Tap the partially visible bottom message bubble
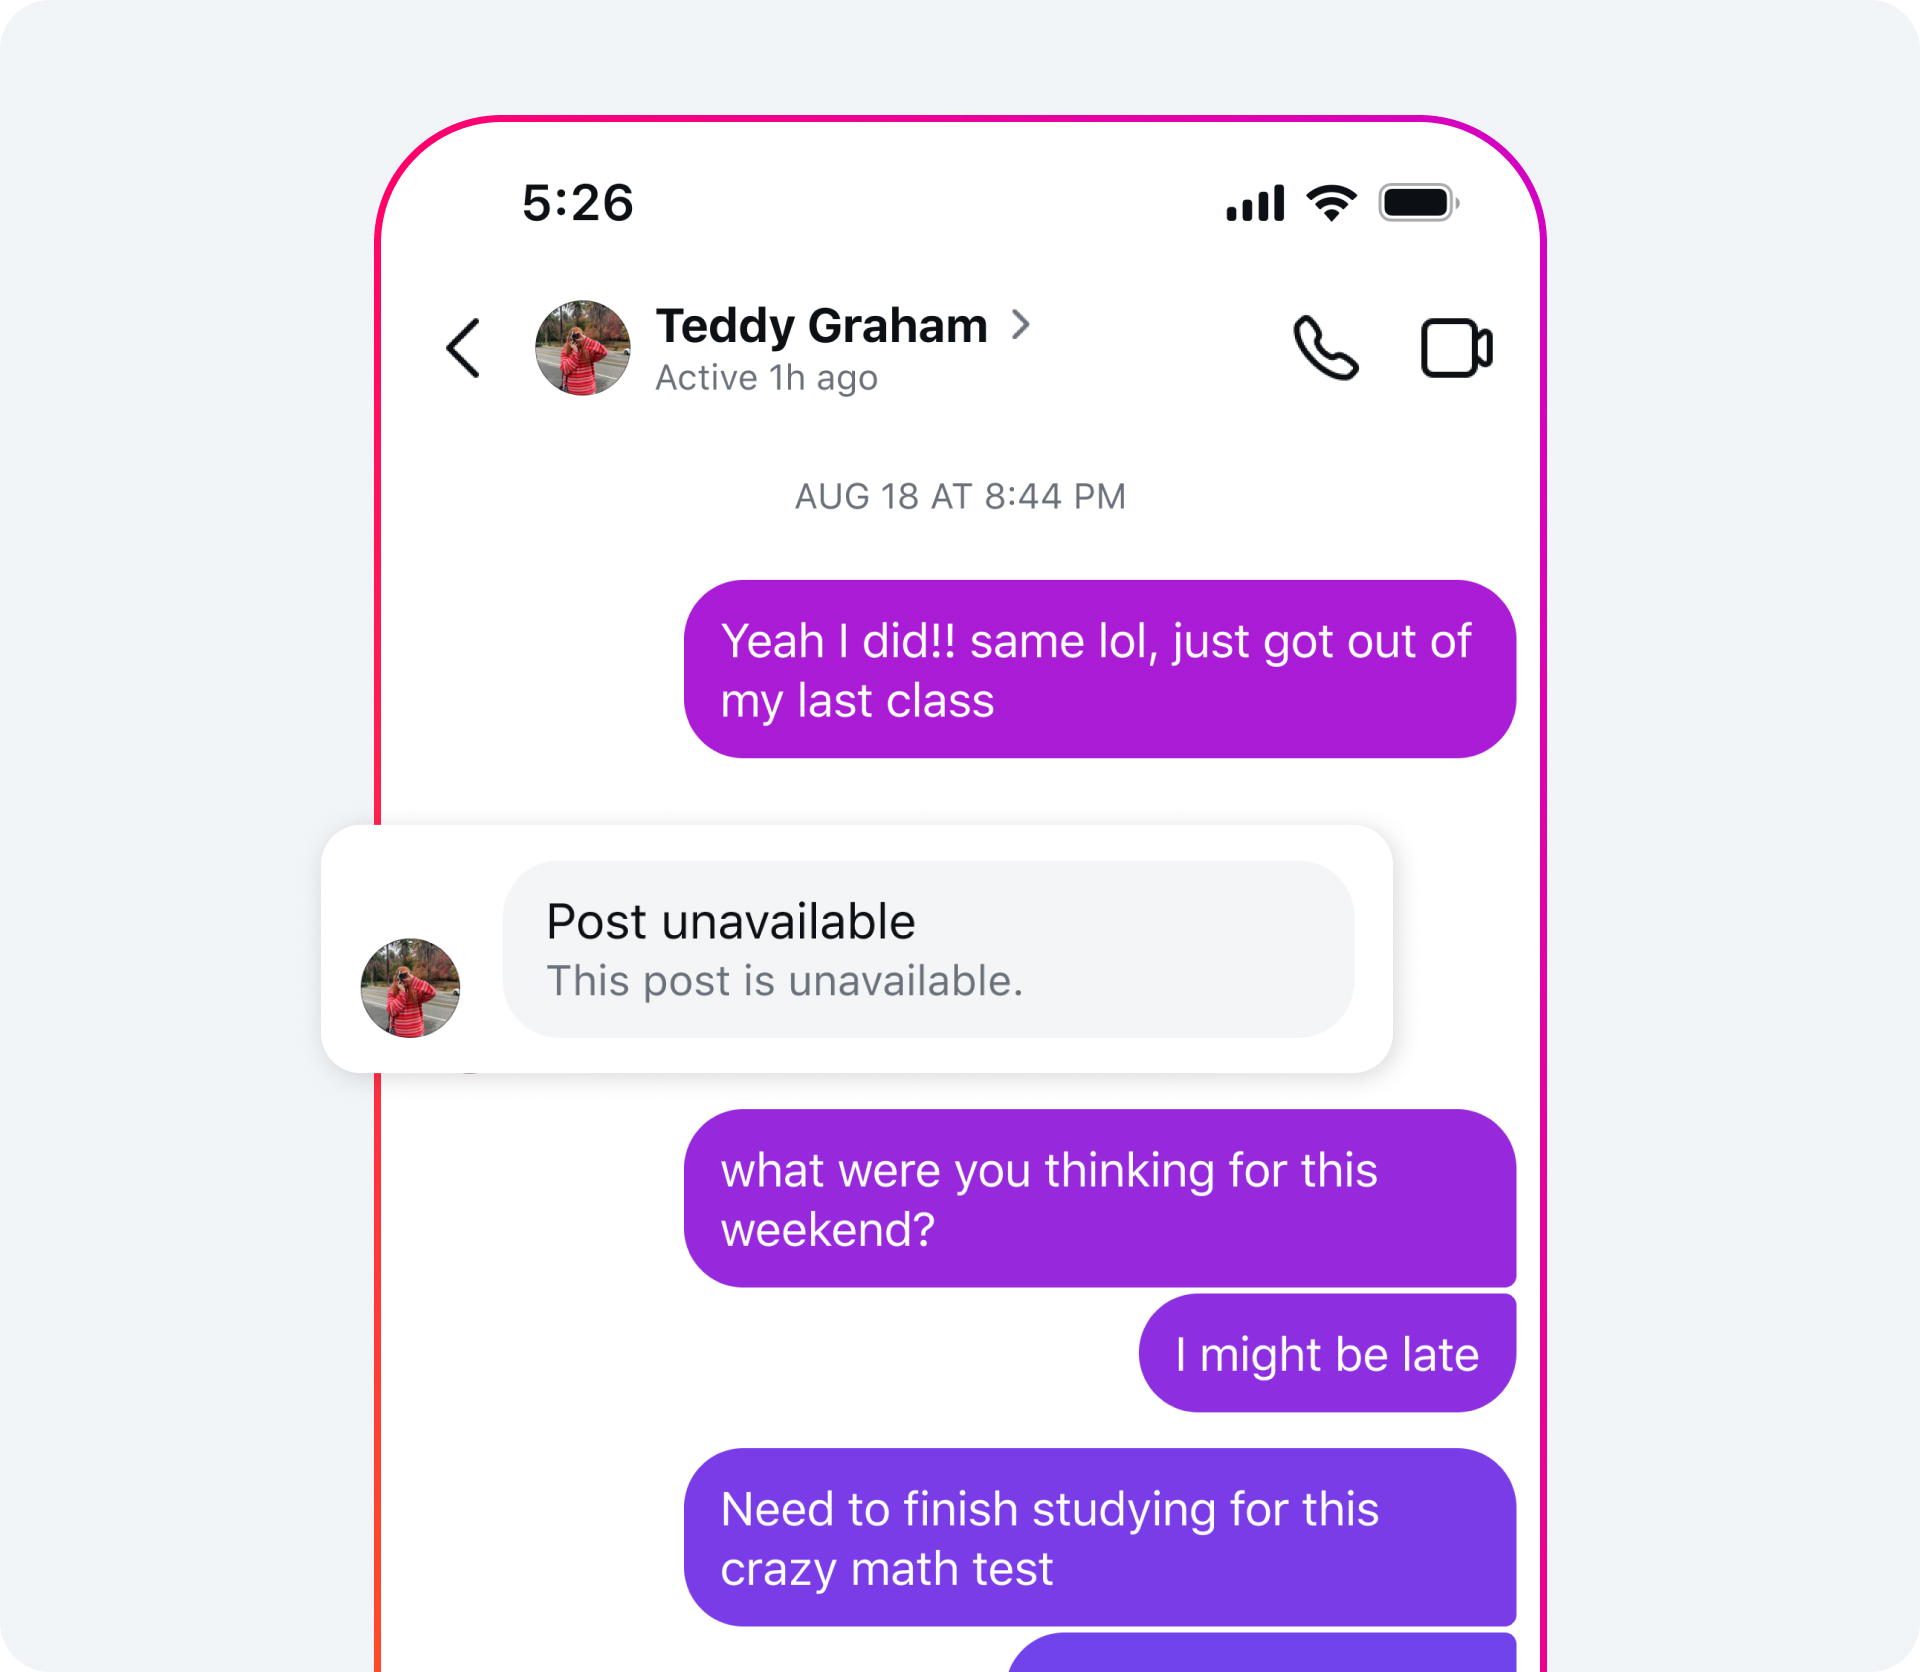 tap(1262, 1653)
